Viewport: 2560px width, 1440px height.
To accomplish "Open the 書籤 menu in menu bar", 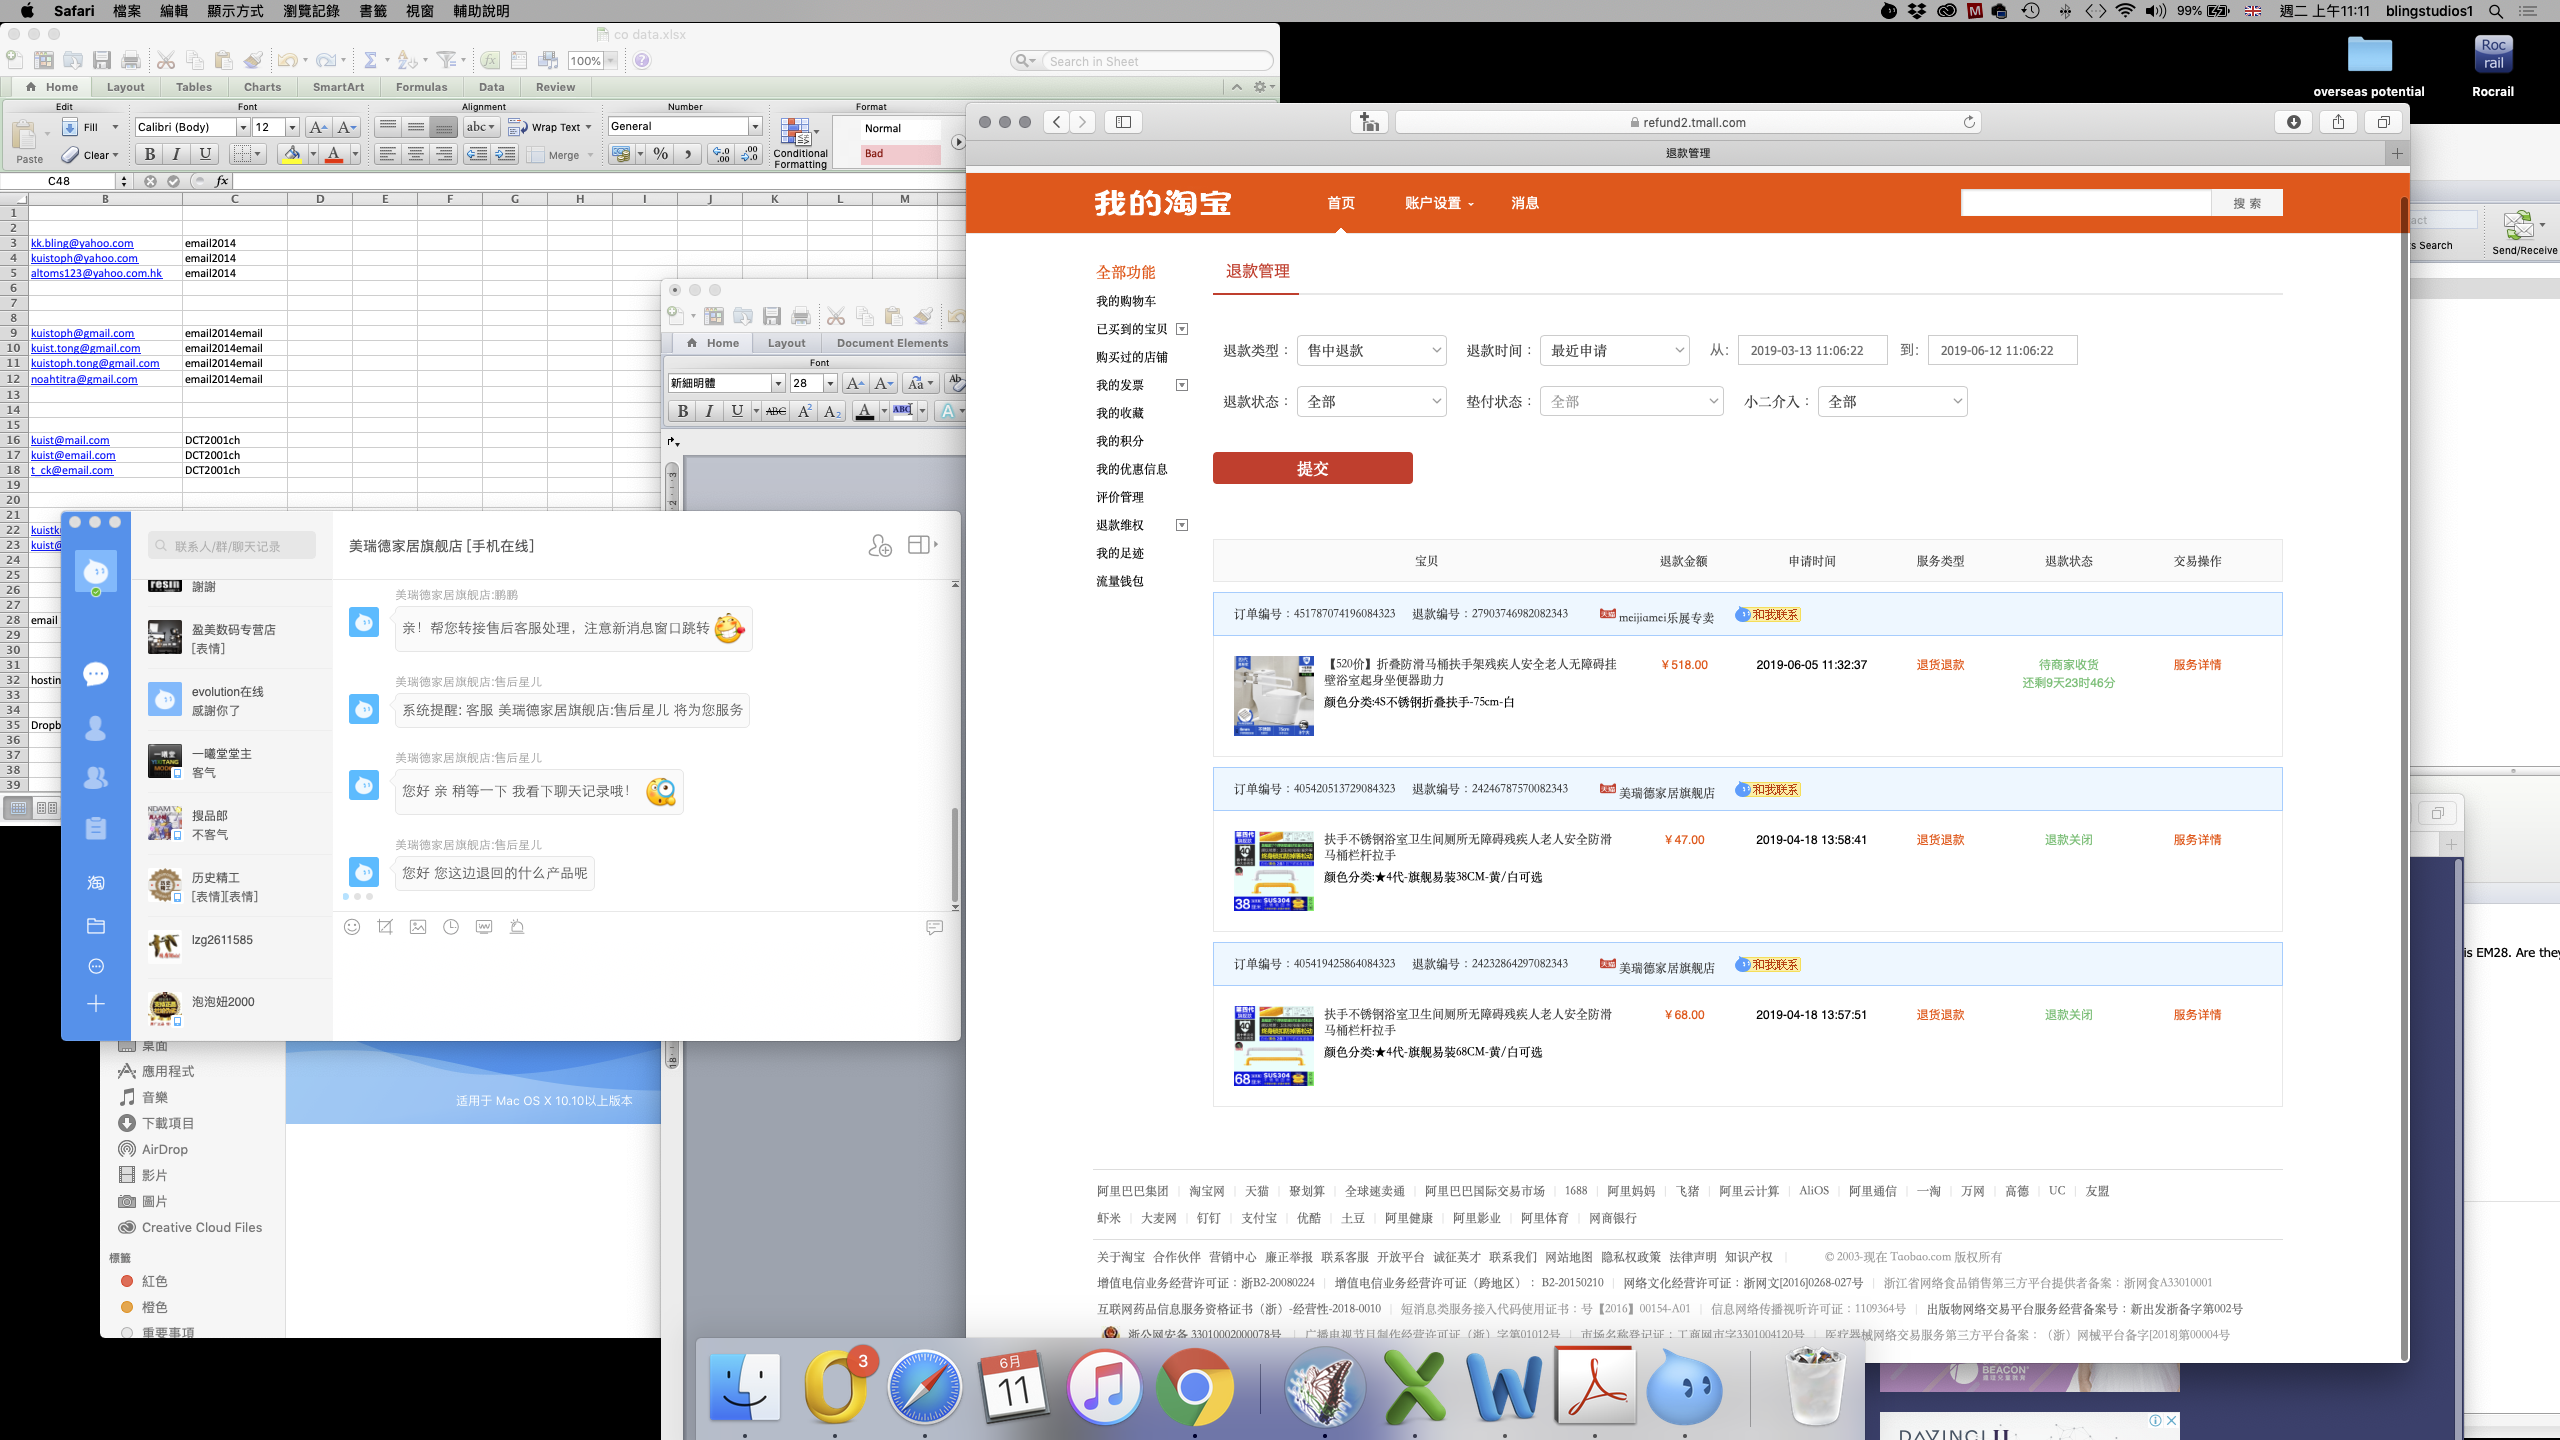I will coord(373,11).
